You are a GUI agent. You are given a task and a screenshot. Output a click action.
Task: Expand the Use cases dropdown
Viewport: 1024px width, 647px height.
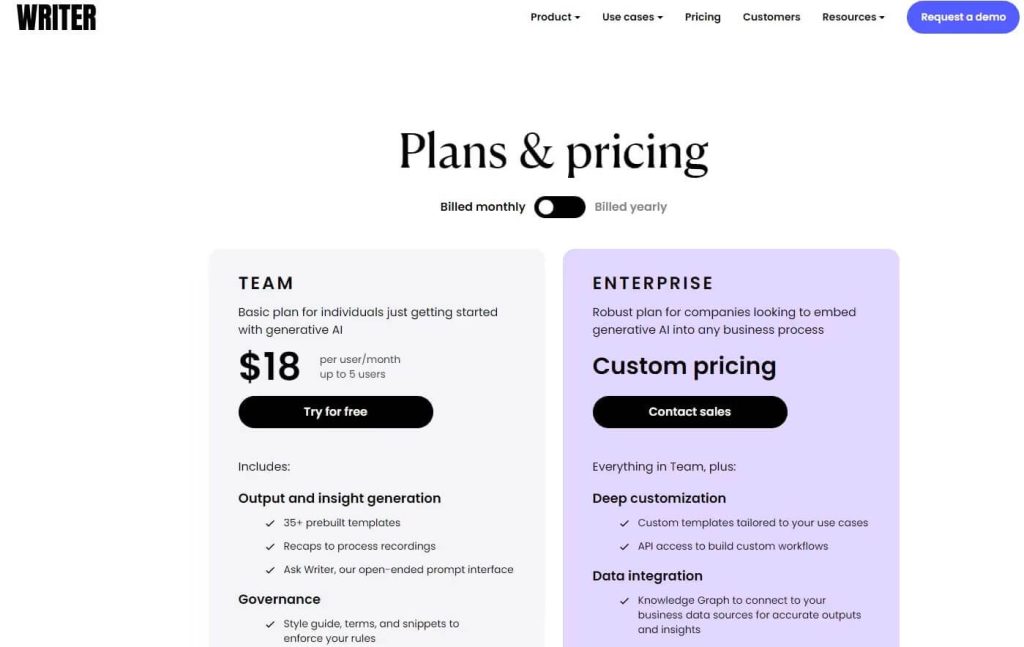click(x=632, y=17)
